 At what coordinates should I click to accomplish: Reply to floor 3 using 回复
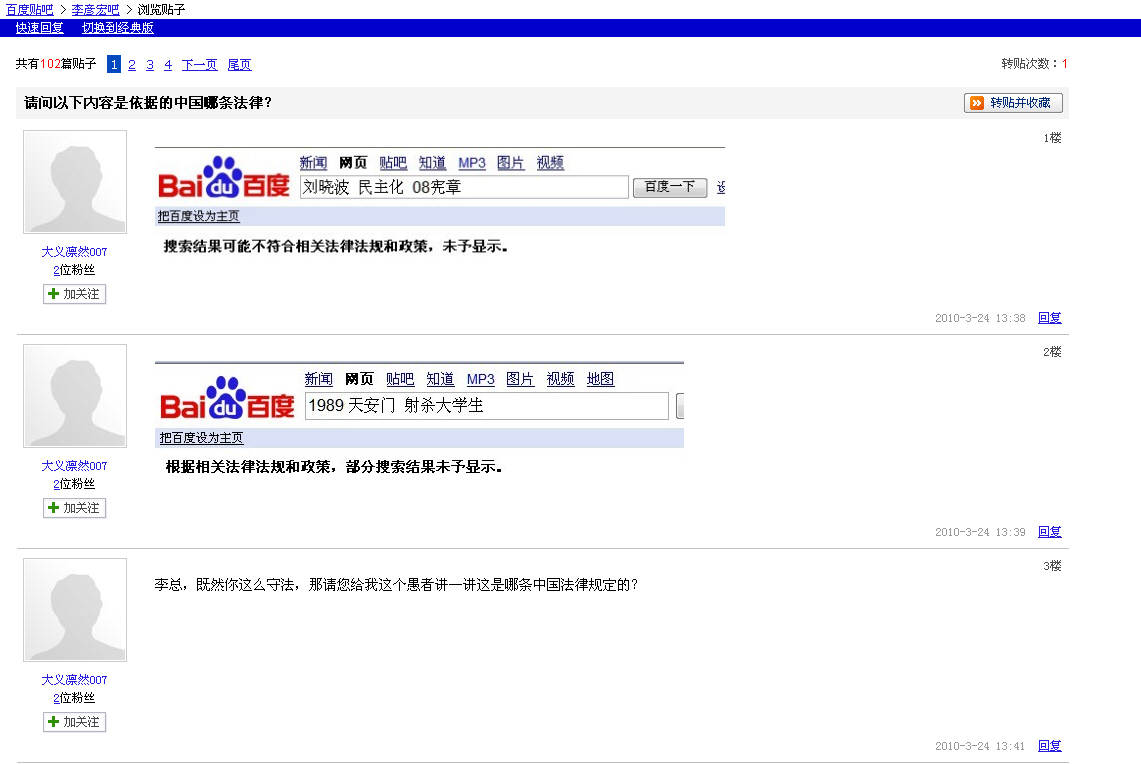1049,746
